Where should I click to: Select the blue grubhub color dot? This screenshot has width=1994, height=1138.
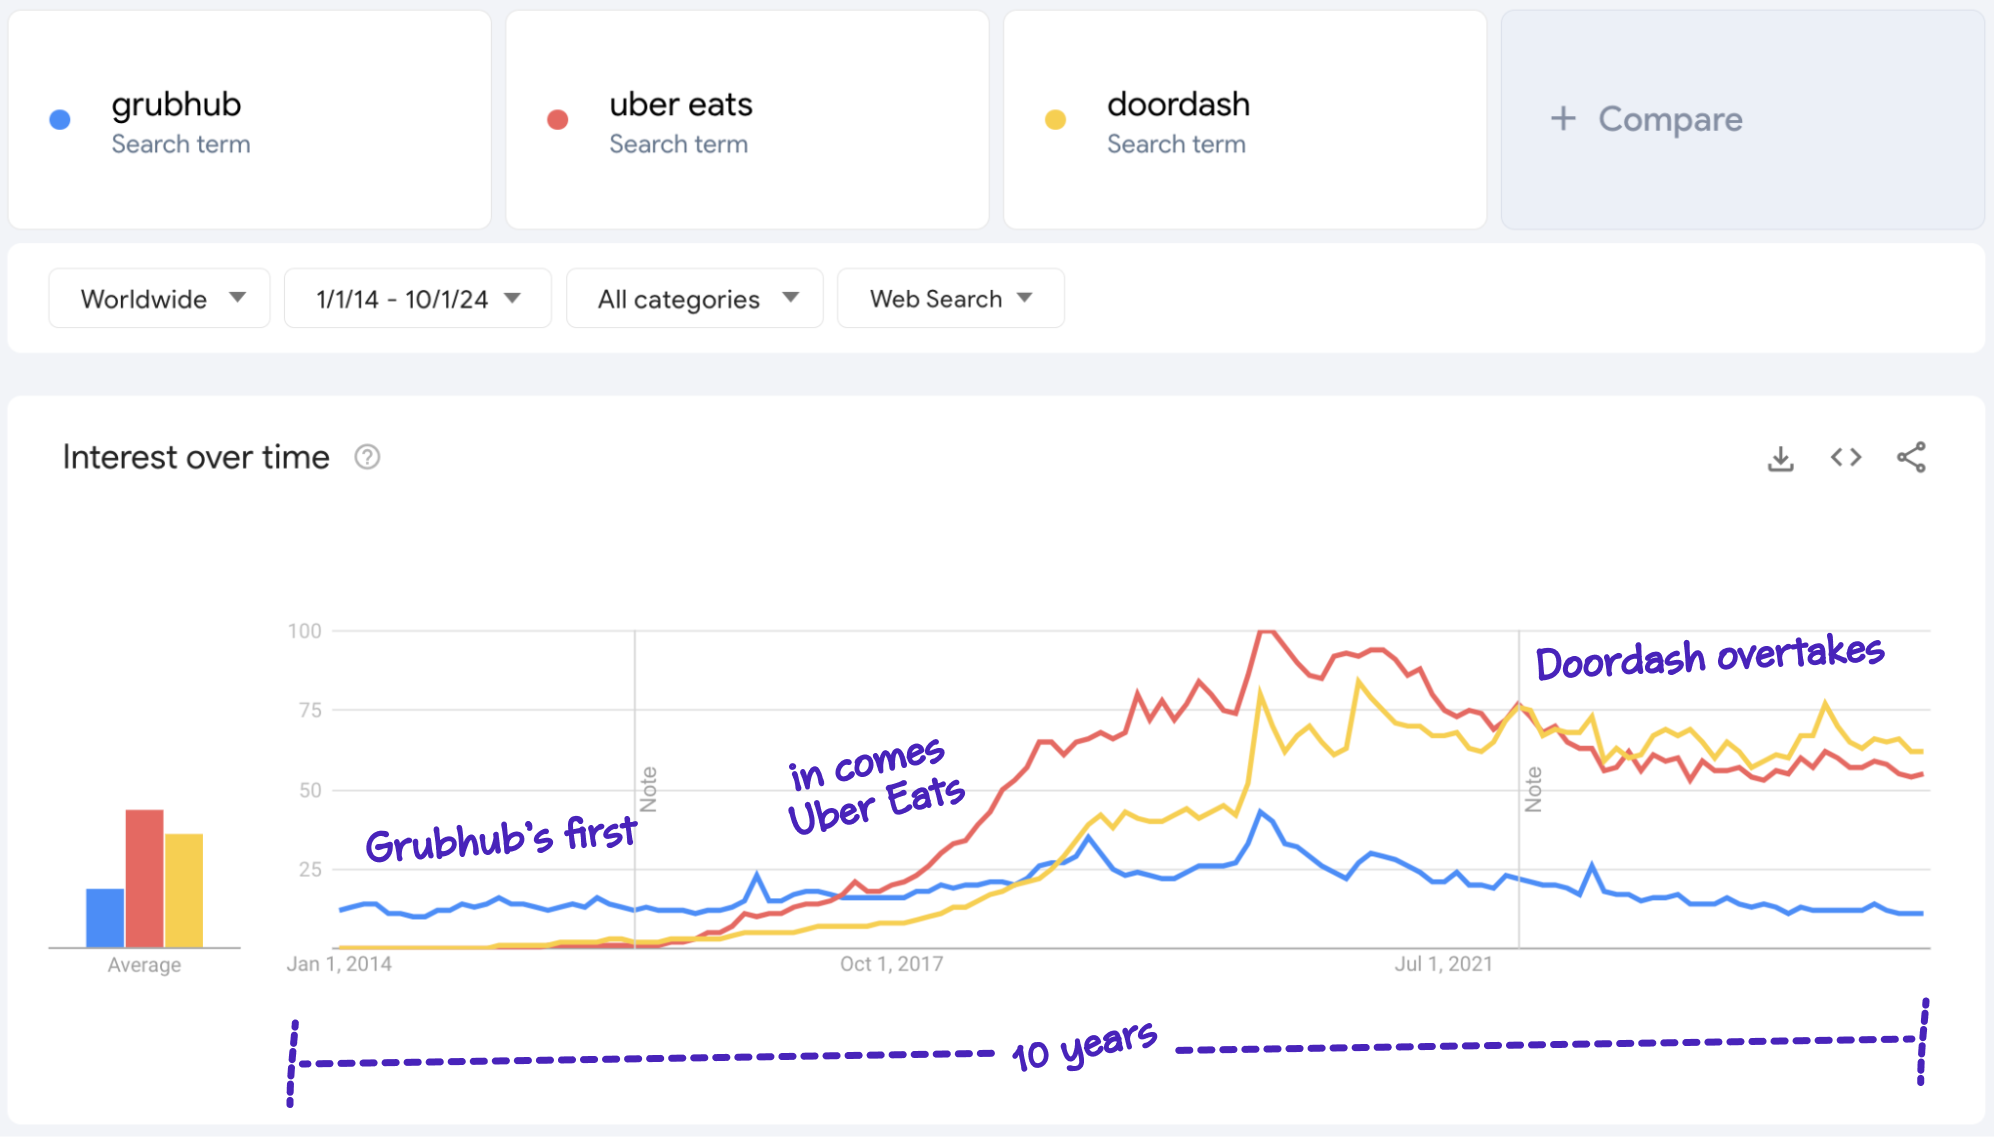point(60,120)
